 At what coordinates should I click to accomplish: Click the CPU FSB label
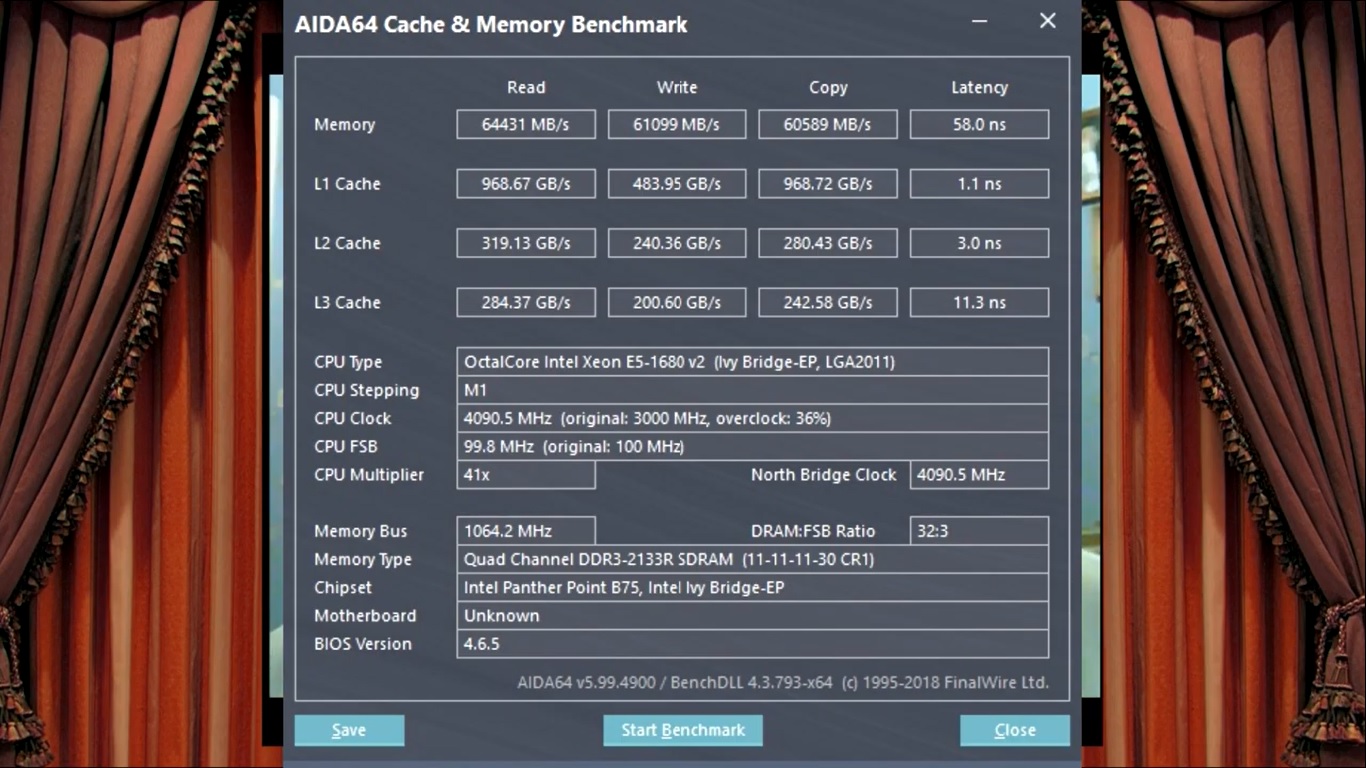[x=346, y=446]
